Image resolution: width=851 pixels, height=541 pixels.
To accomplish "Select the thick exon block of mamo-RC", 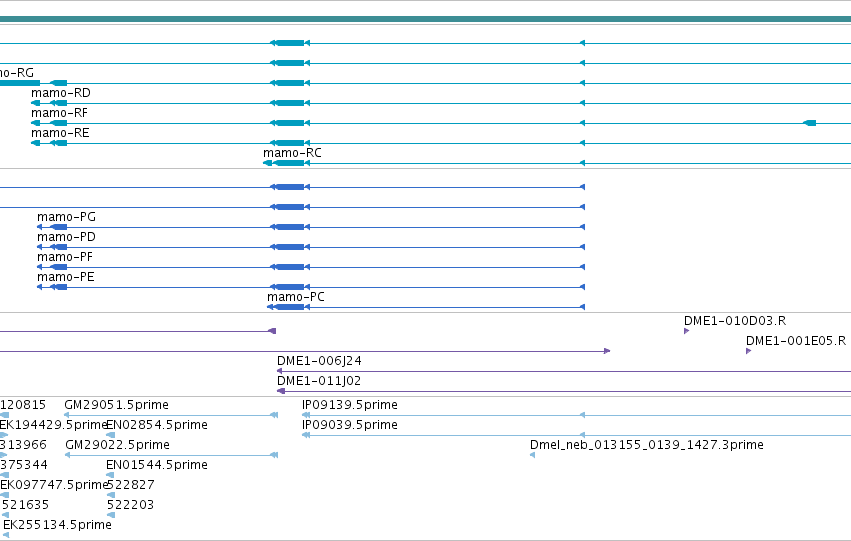I will coord(290,163).
